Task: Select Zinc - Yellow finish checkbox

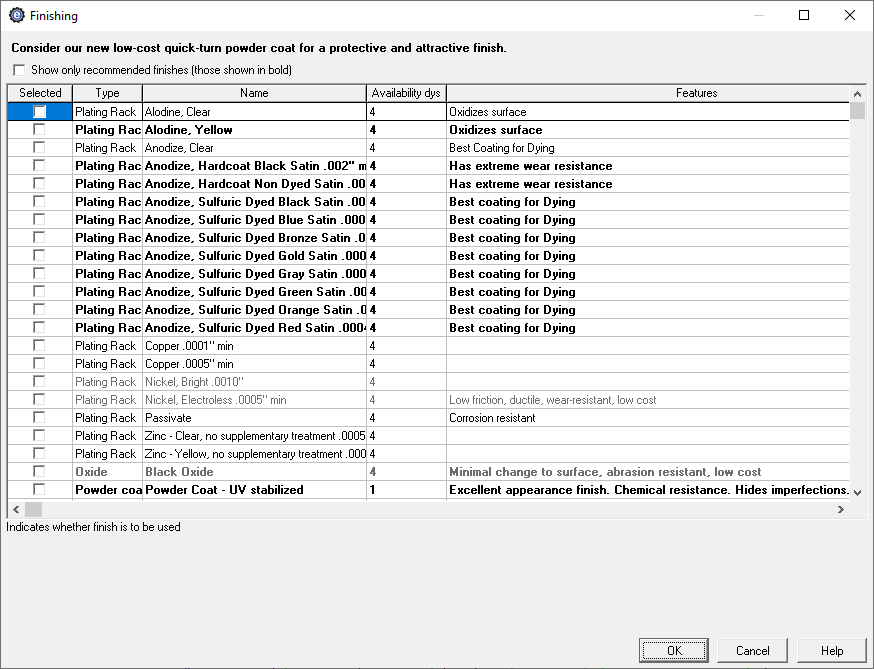Action: tap(40, 453)
